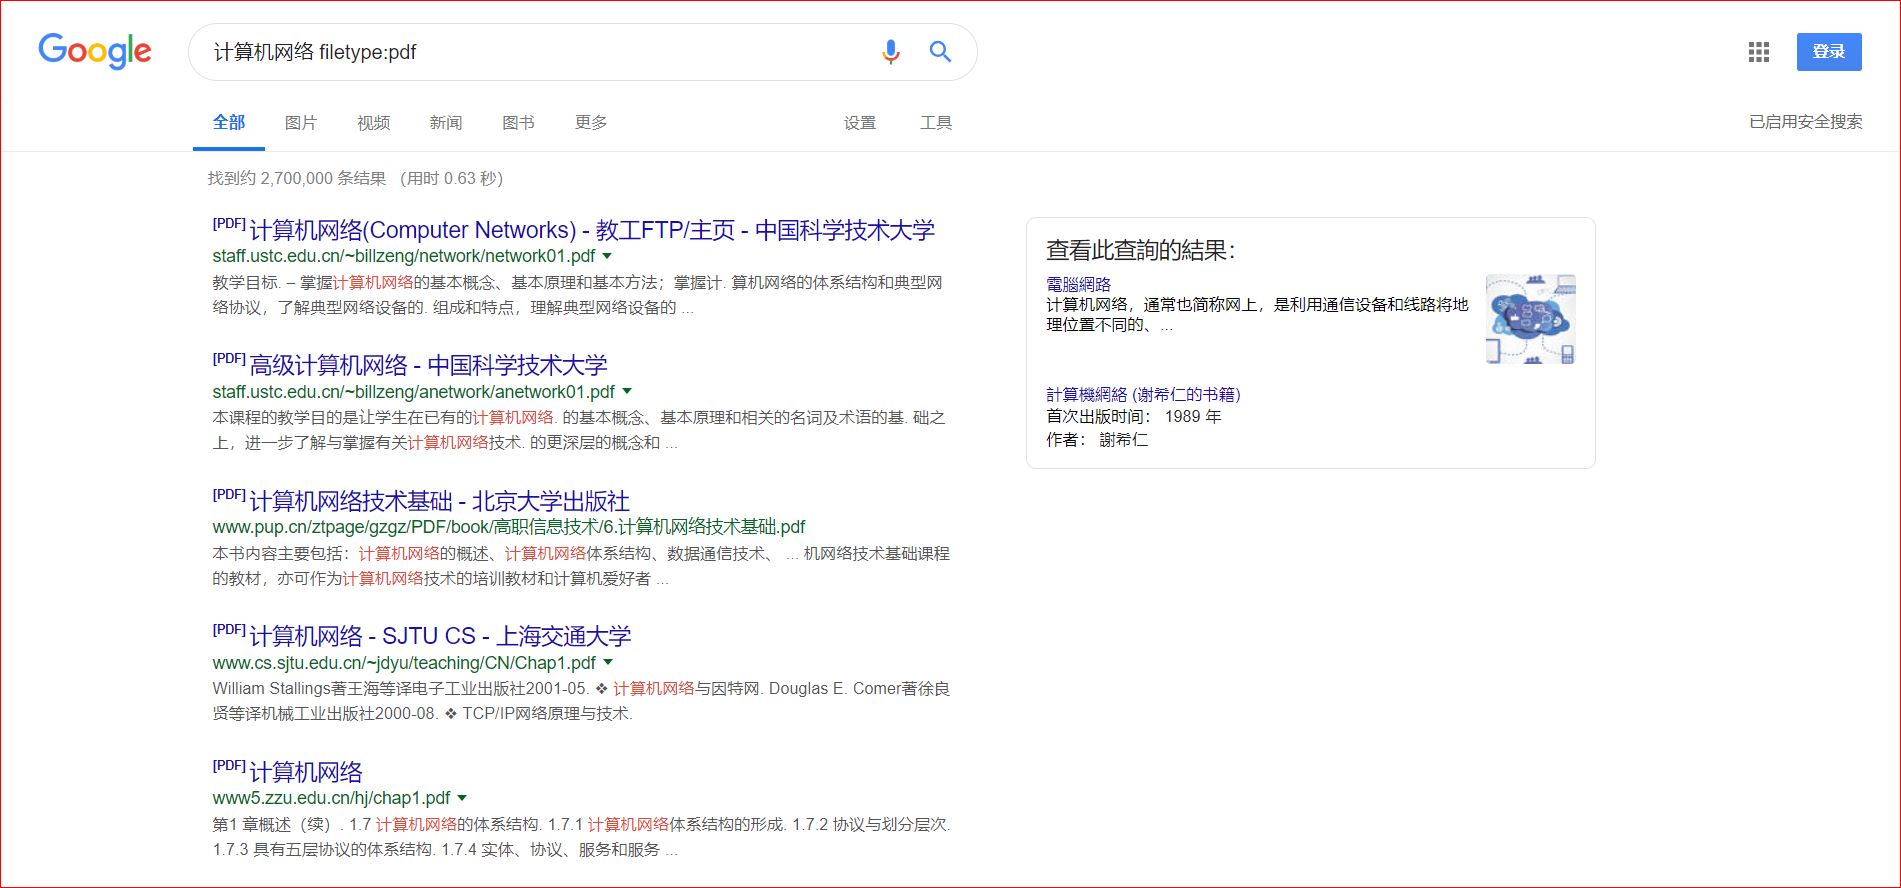Open the zzu.edu.cn 计算机网络 PDF result
The image size is (1901, 888).
pos(306,772)
